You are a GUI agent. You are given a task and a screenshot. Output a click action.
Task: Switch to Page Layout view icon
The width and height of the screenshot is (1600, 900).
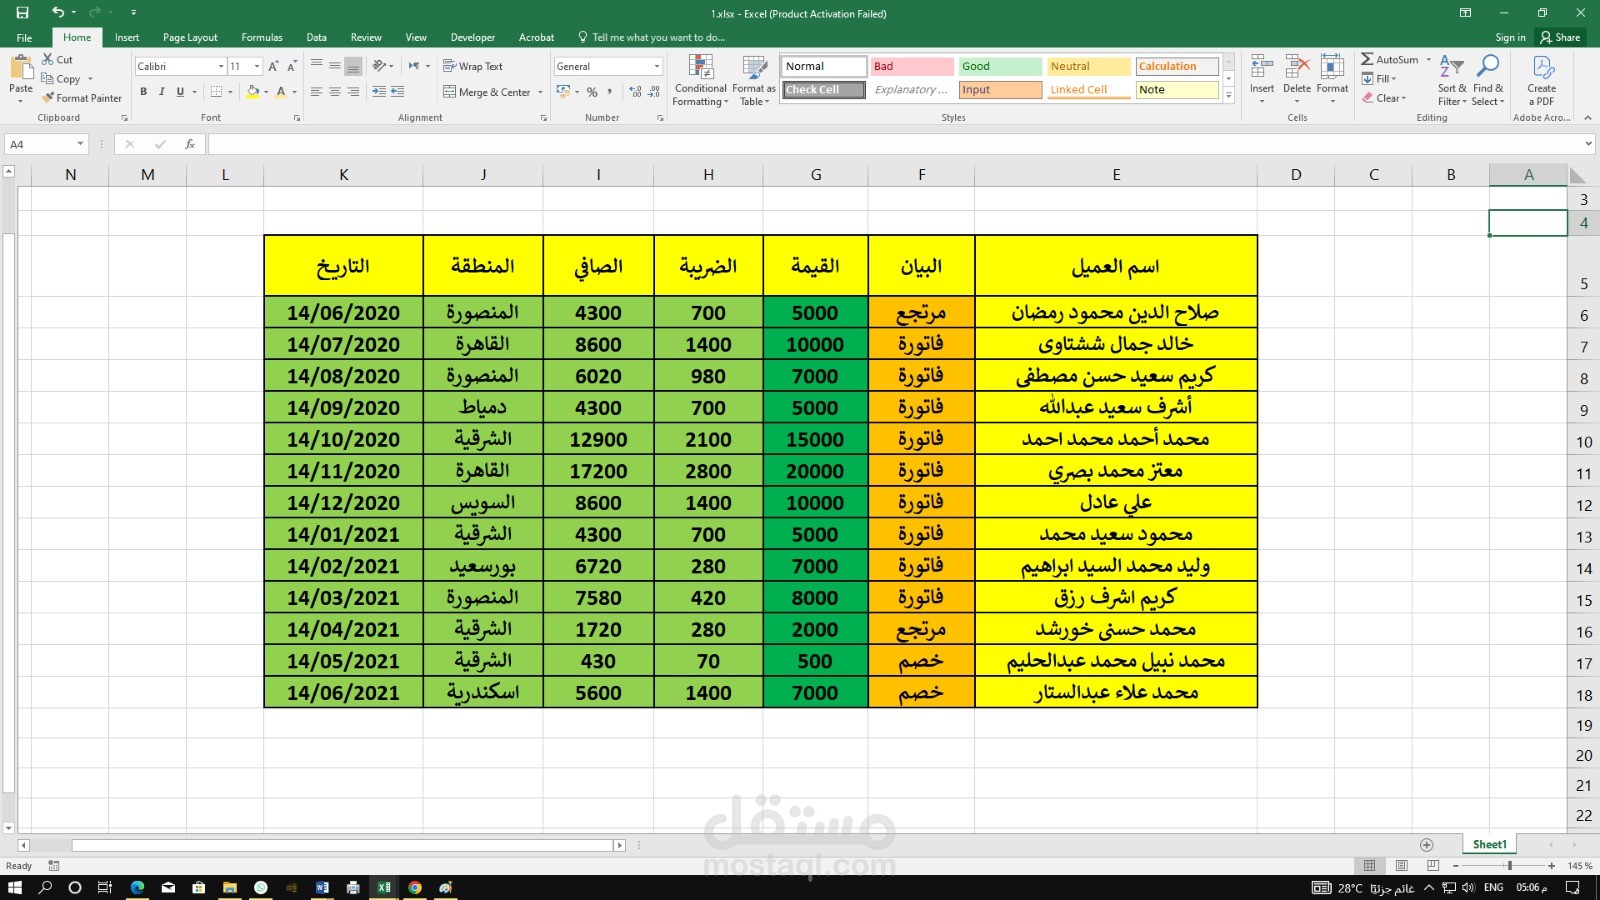point(1401,865)
